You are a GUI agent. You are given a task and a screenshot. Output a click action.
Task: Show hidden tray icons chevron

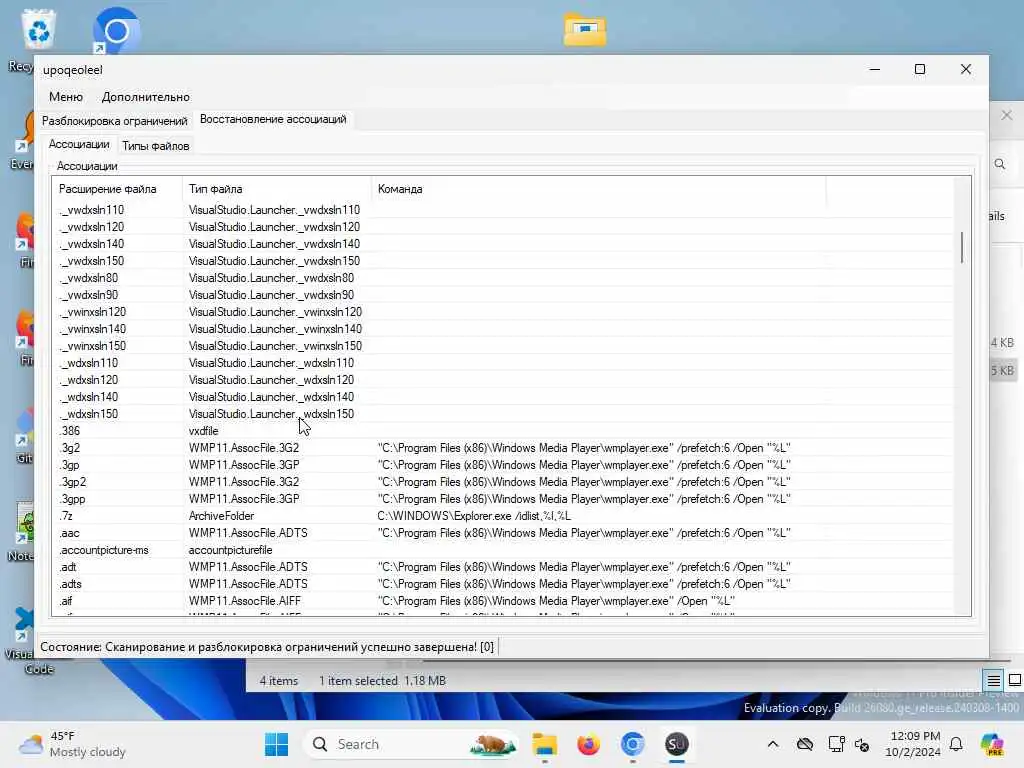(x=773, y=744)
